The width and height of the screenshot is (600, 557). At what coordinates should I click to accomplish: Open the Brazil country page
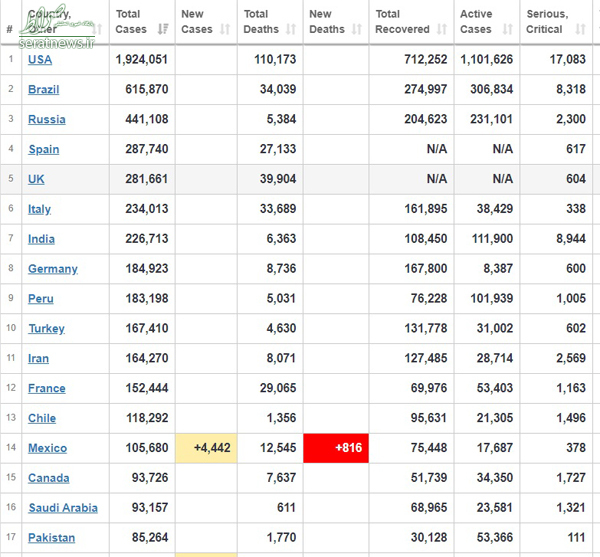coord(43,90)
